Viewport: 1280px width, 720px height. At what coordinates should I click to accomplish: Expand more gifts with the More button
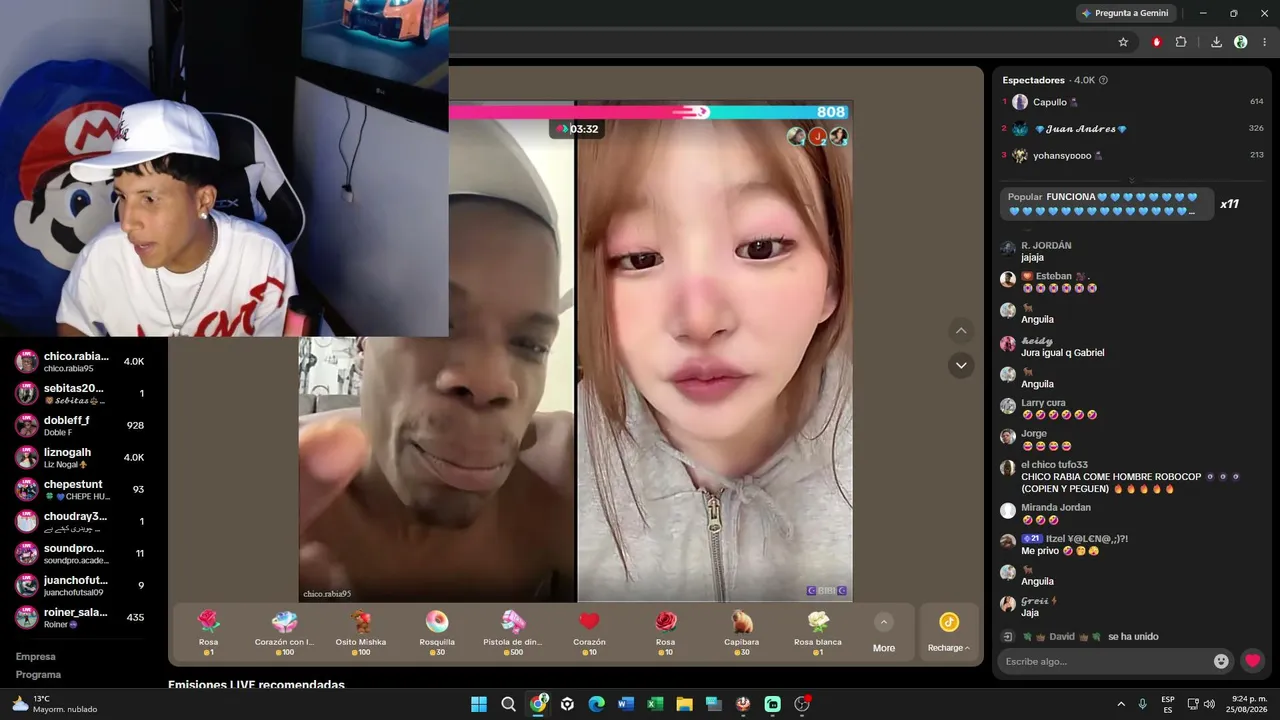pyautogui.click(x=884, y=633)
